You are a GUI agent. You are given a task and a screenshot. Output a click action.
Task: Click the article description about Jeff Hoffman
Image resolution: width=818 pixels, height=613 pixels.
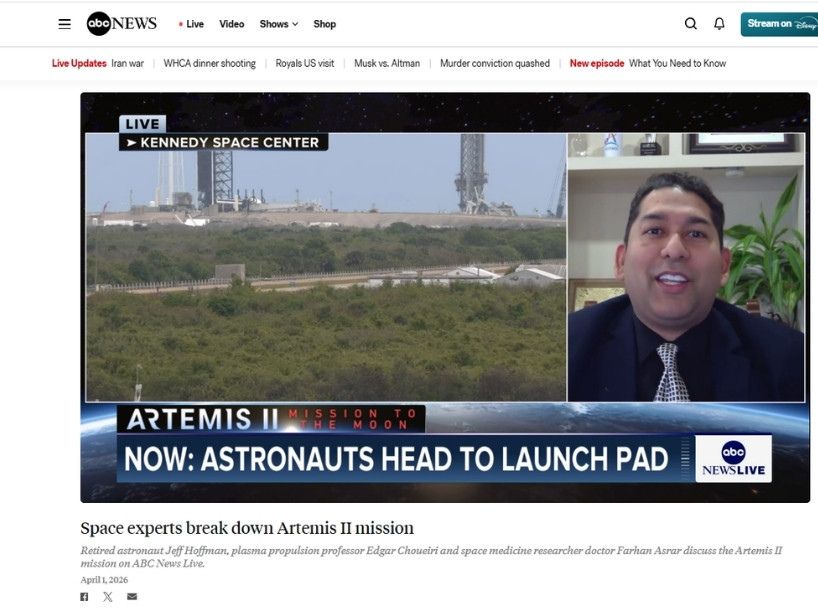431,557
